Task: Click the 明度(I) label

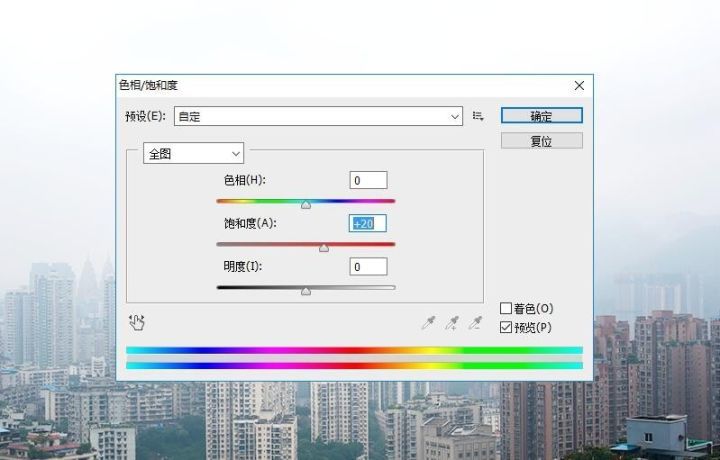Action: 242,266
